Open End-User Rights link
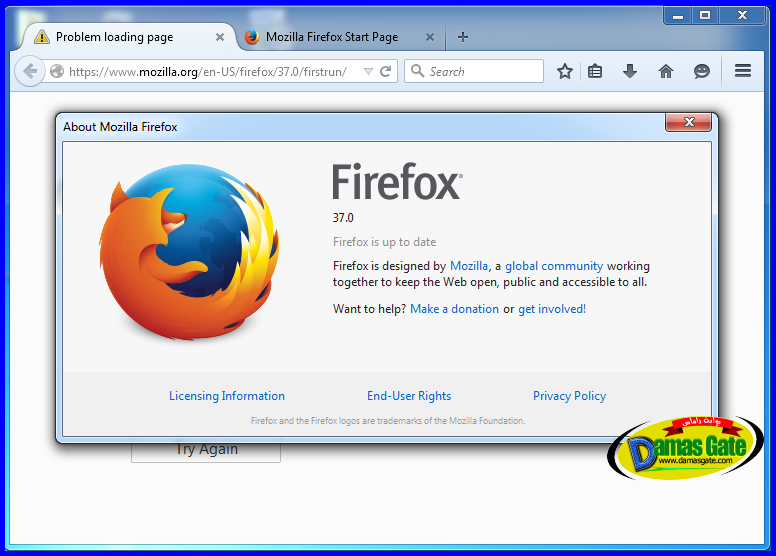The height and width of the screenshot is (556, 776). tap(409, 396)
